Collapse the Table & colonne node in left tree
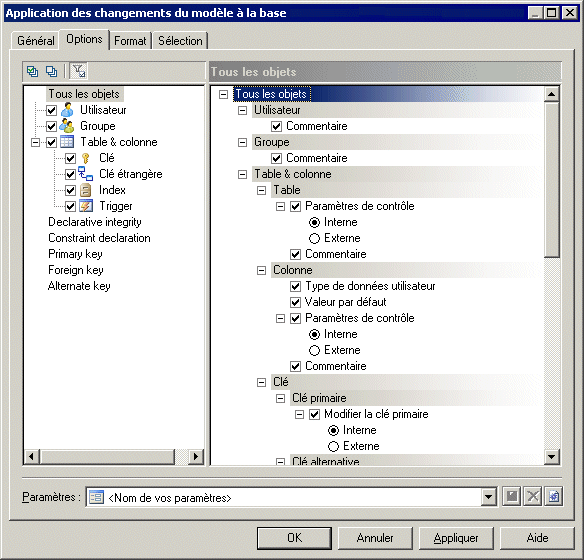The width and height of the screenshot is (584, 560). (x=35, y=142)
